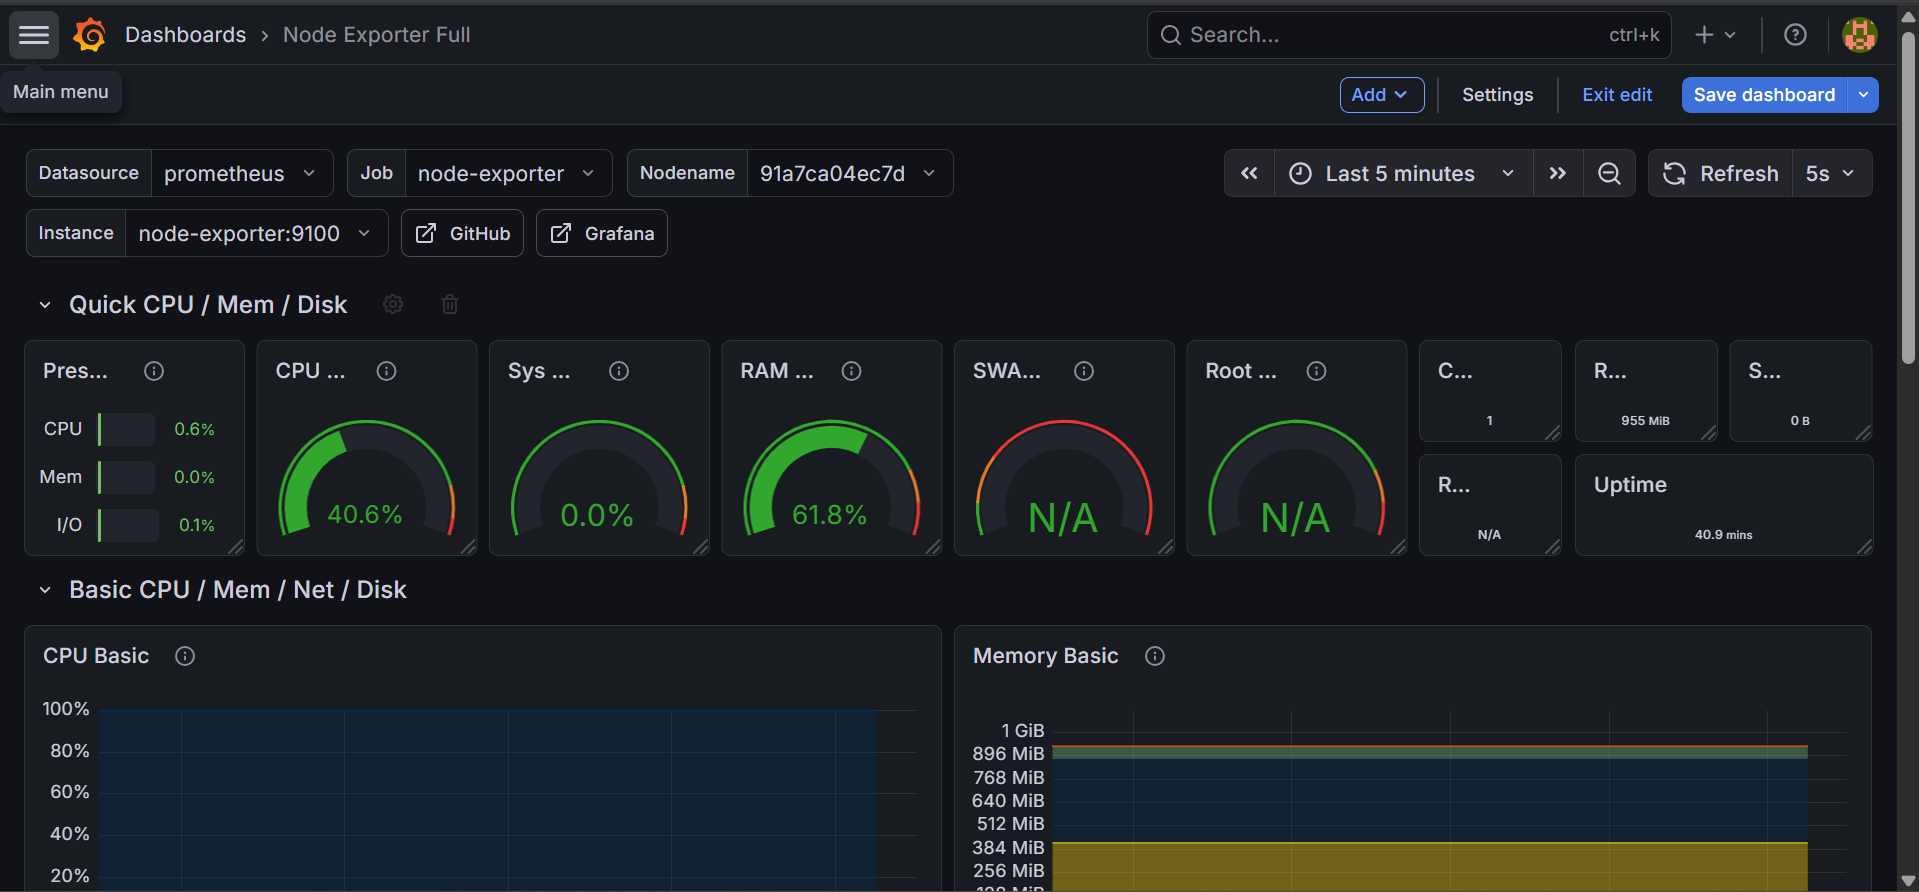Click the plus new item icon

click(x=1715, y=35)
